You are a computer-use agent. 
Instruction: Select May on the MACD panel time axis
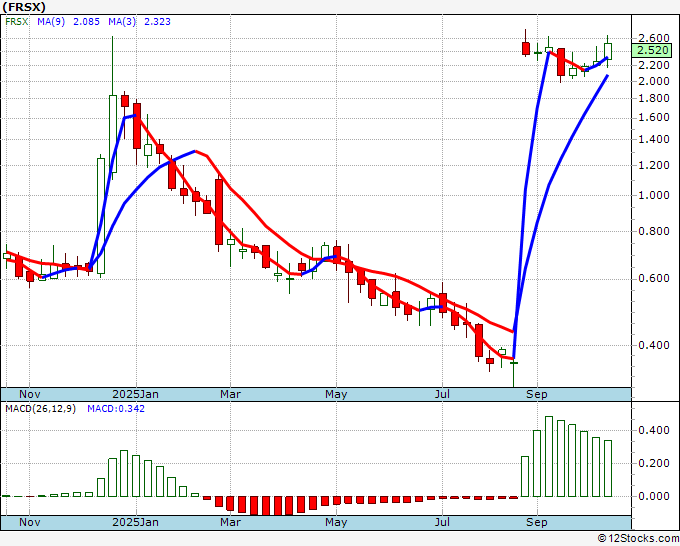tap(336, 522)
